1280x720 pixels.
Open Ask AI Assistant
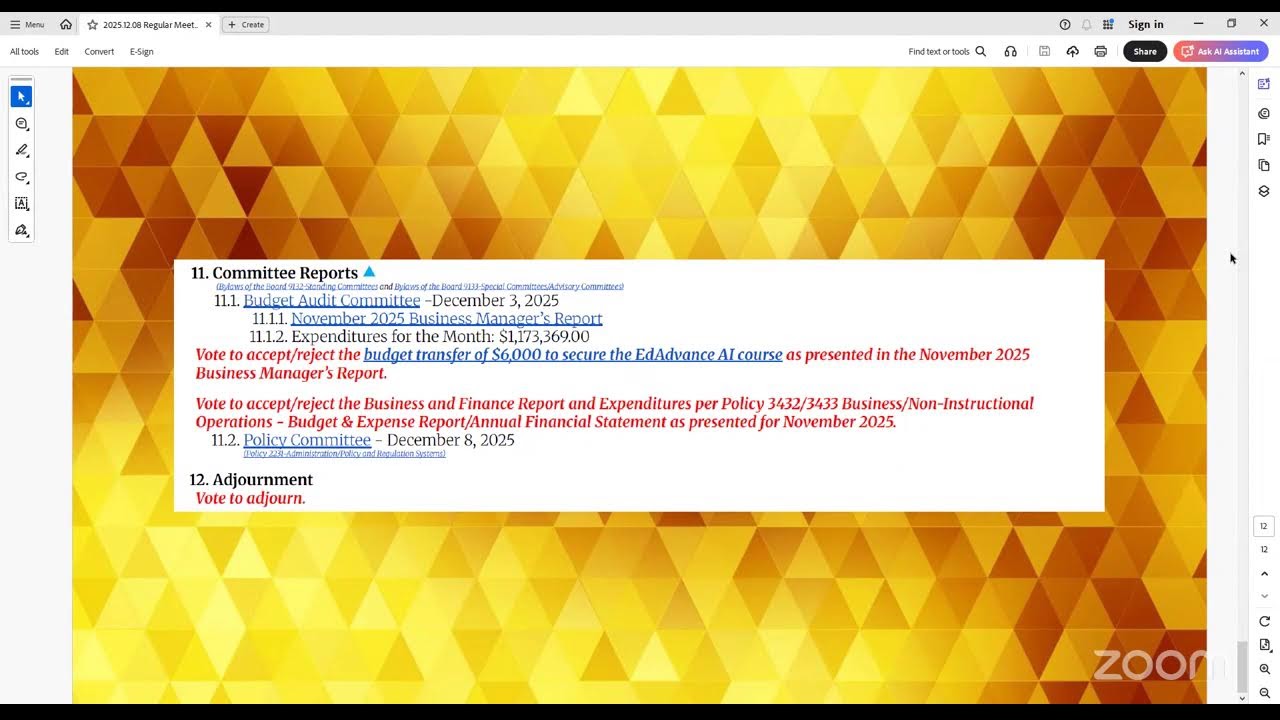(1221, 51)
